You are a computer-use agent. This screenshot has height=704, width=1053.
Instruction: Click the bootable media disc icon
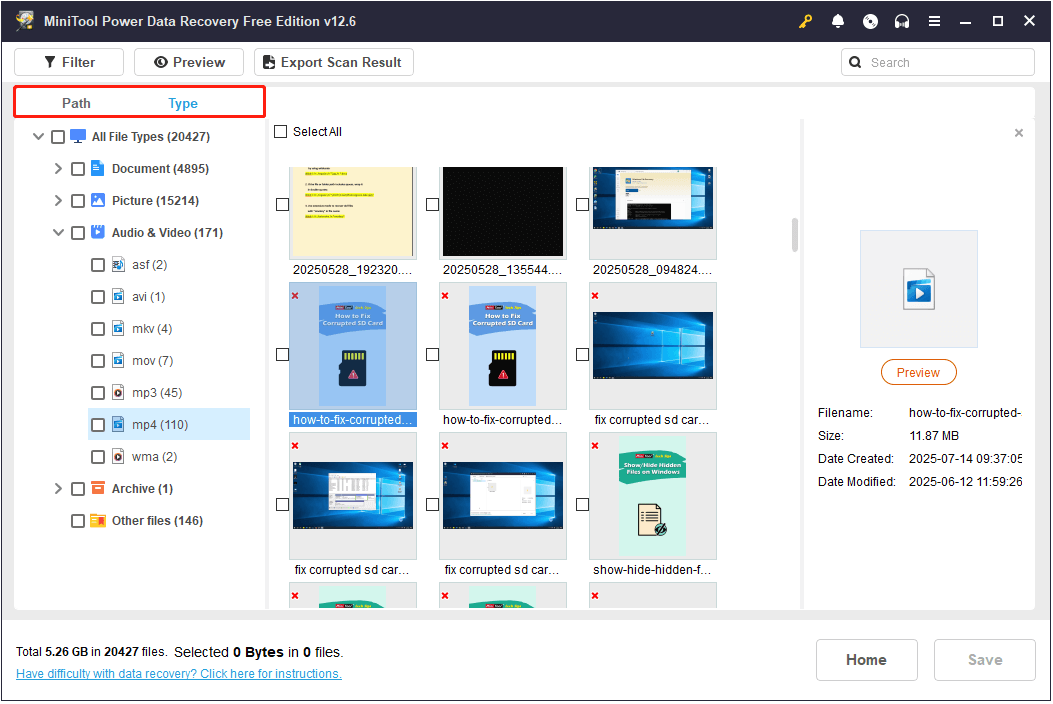[x=870, y=20]
